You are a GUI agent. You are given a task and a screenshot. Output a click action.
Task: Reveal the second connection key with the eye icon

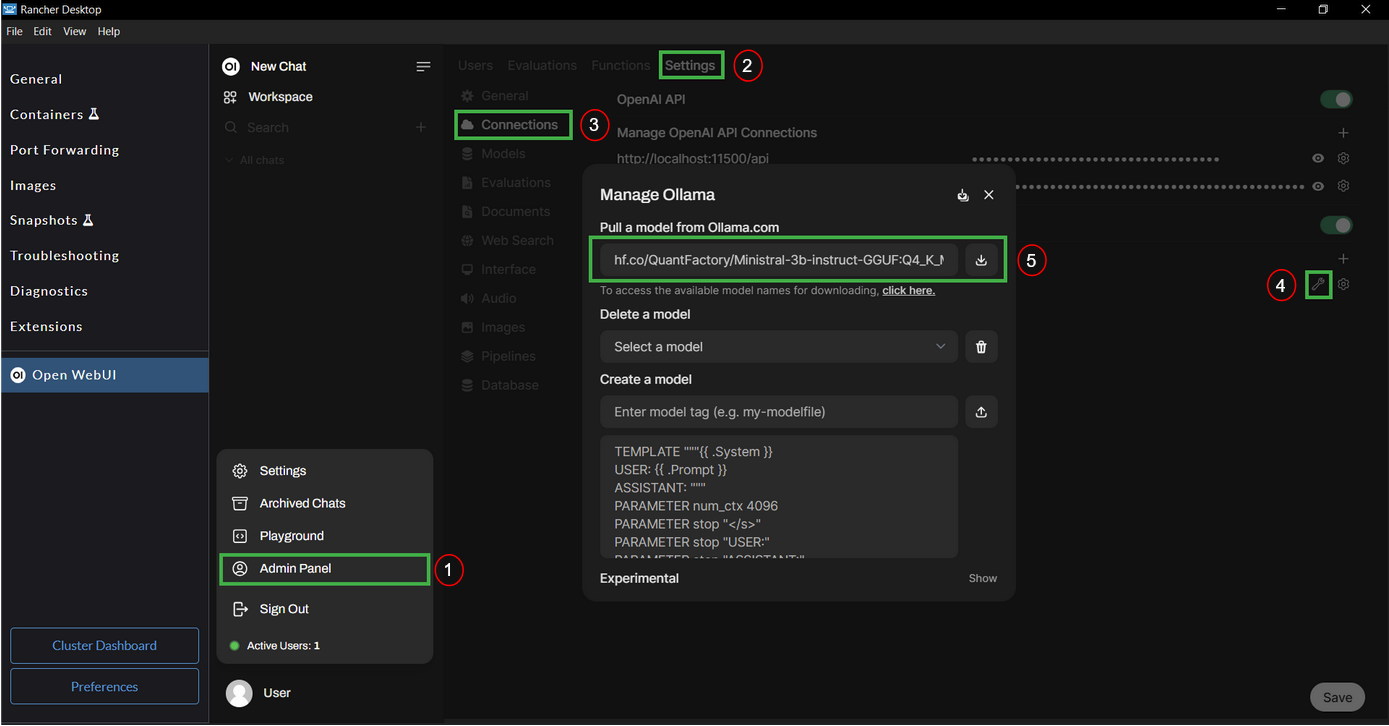[1318, 186]
